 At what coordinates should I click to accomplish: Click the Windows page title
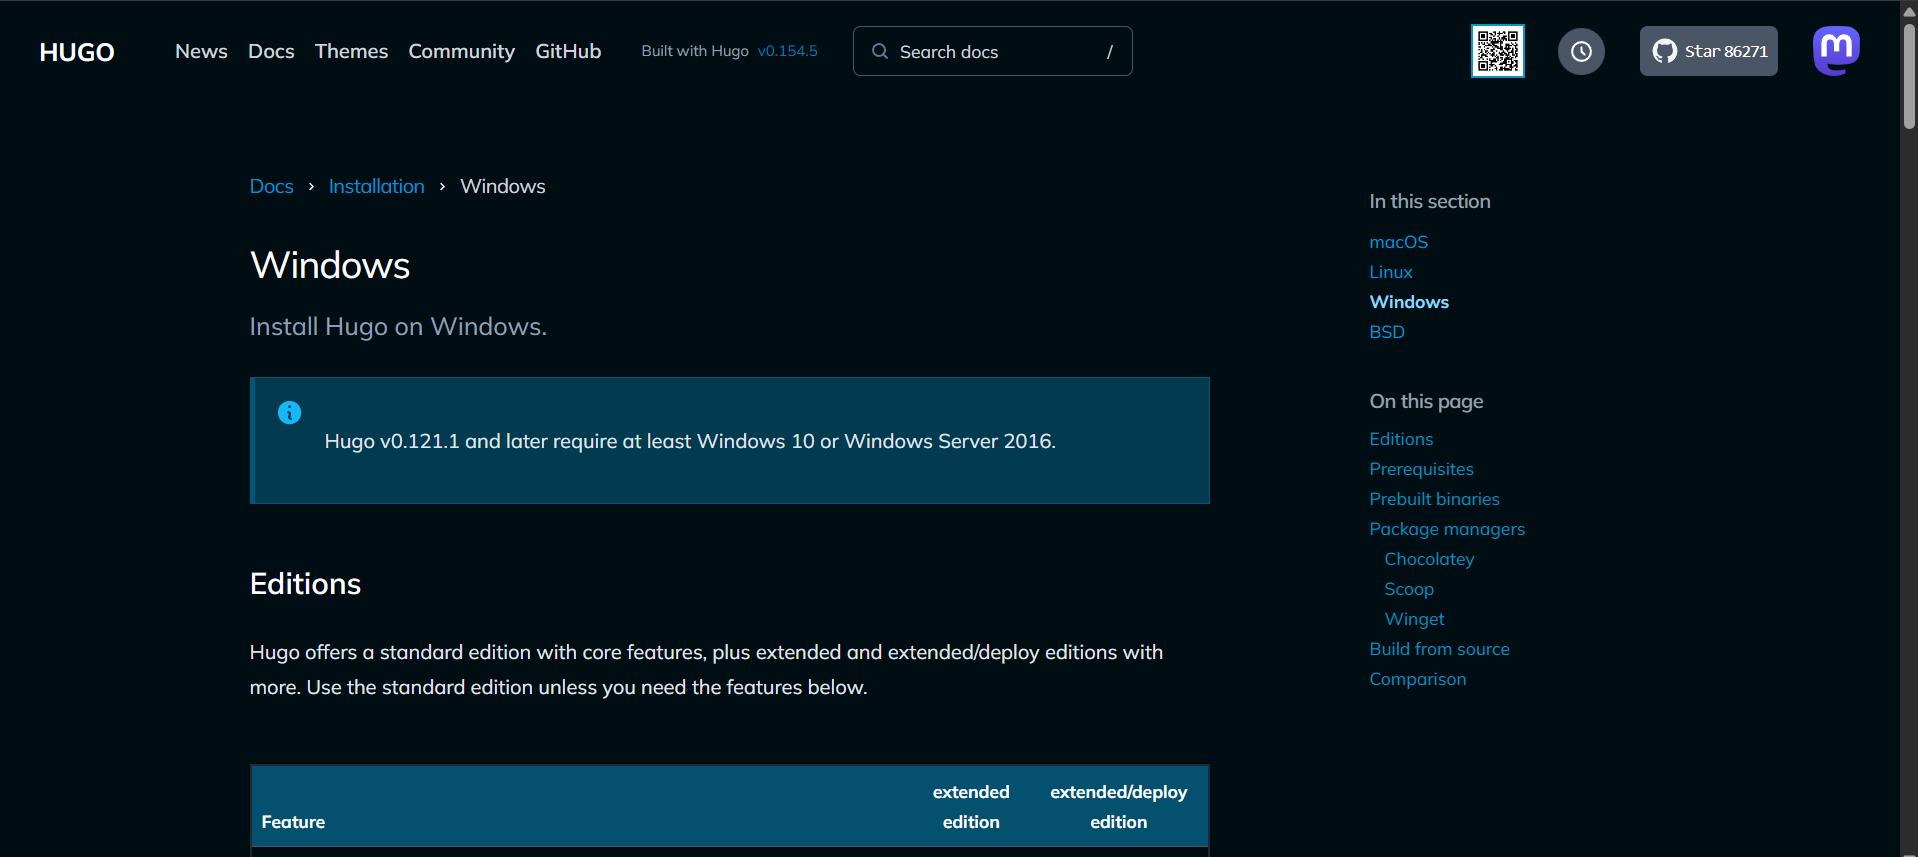(x=330, y=265)
